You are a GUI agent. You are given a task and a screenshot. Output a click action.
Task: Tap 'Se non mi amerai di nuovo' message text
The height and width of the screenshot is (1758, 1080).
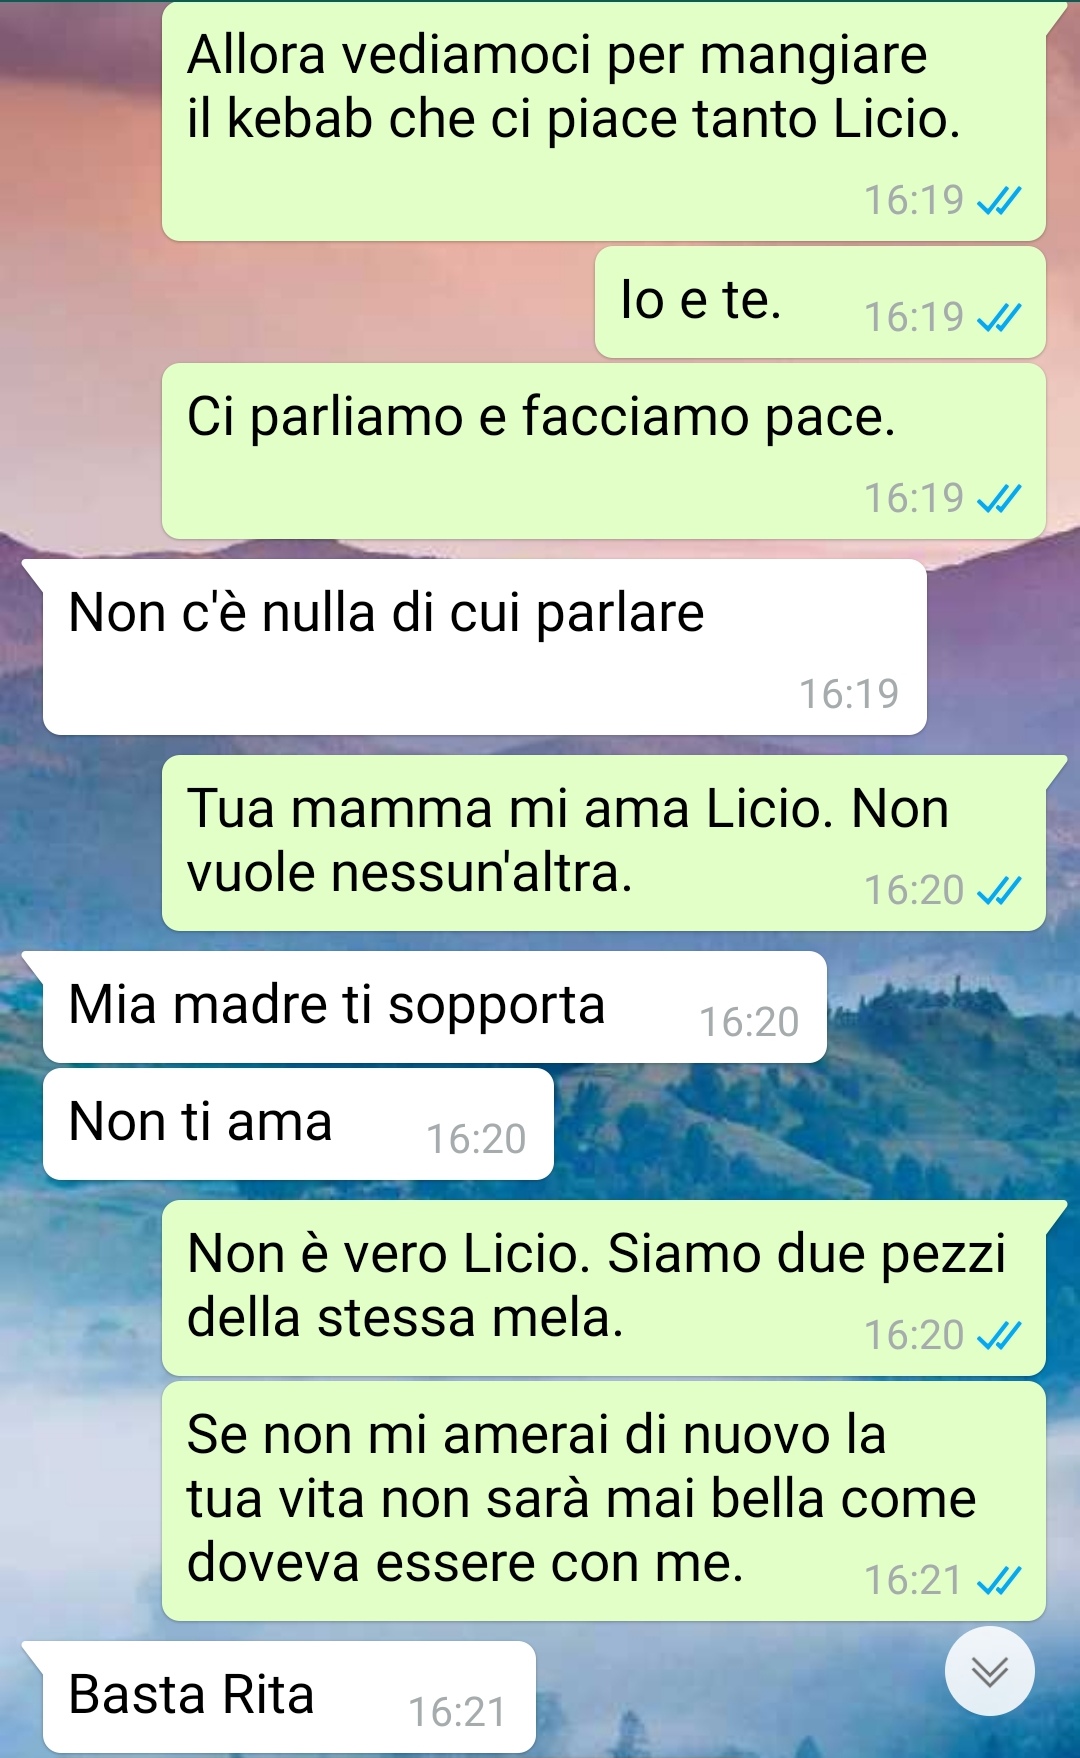click(x=581, y=1498)
